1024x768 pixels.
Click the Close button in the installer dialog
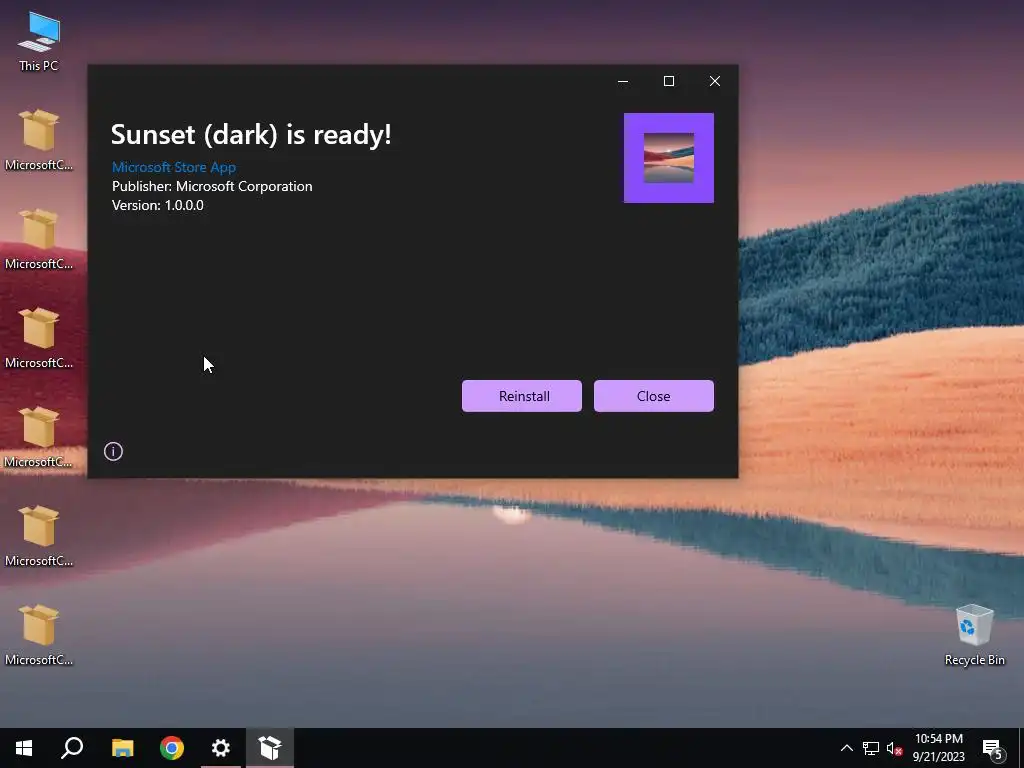pos(654,396)
